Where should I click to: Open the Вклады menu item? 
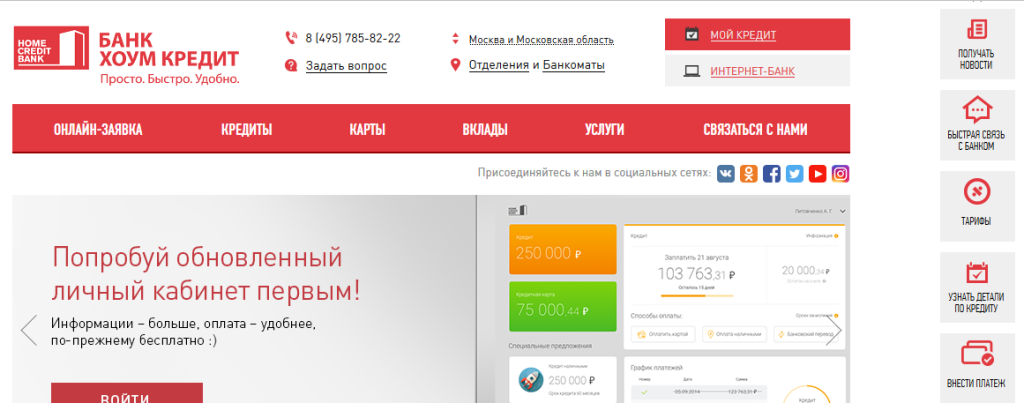[x=484, y=129]
